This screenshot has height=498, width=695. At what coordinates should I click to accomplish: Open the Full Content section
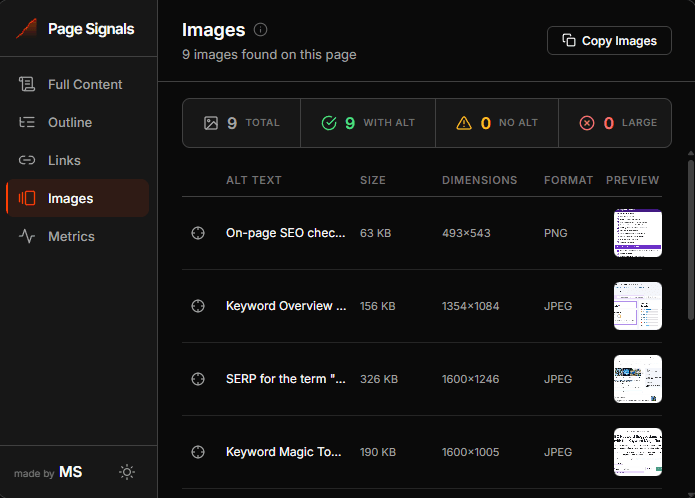[x=78, y=84]
